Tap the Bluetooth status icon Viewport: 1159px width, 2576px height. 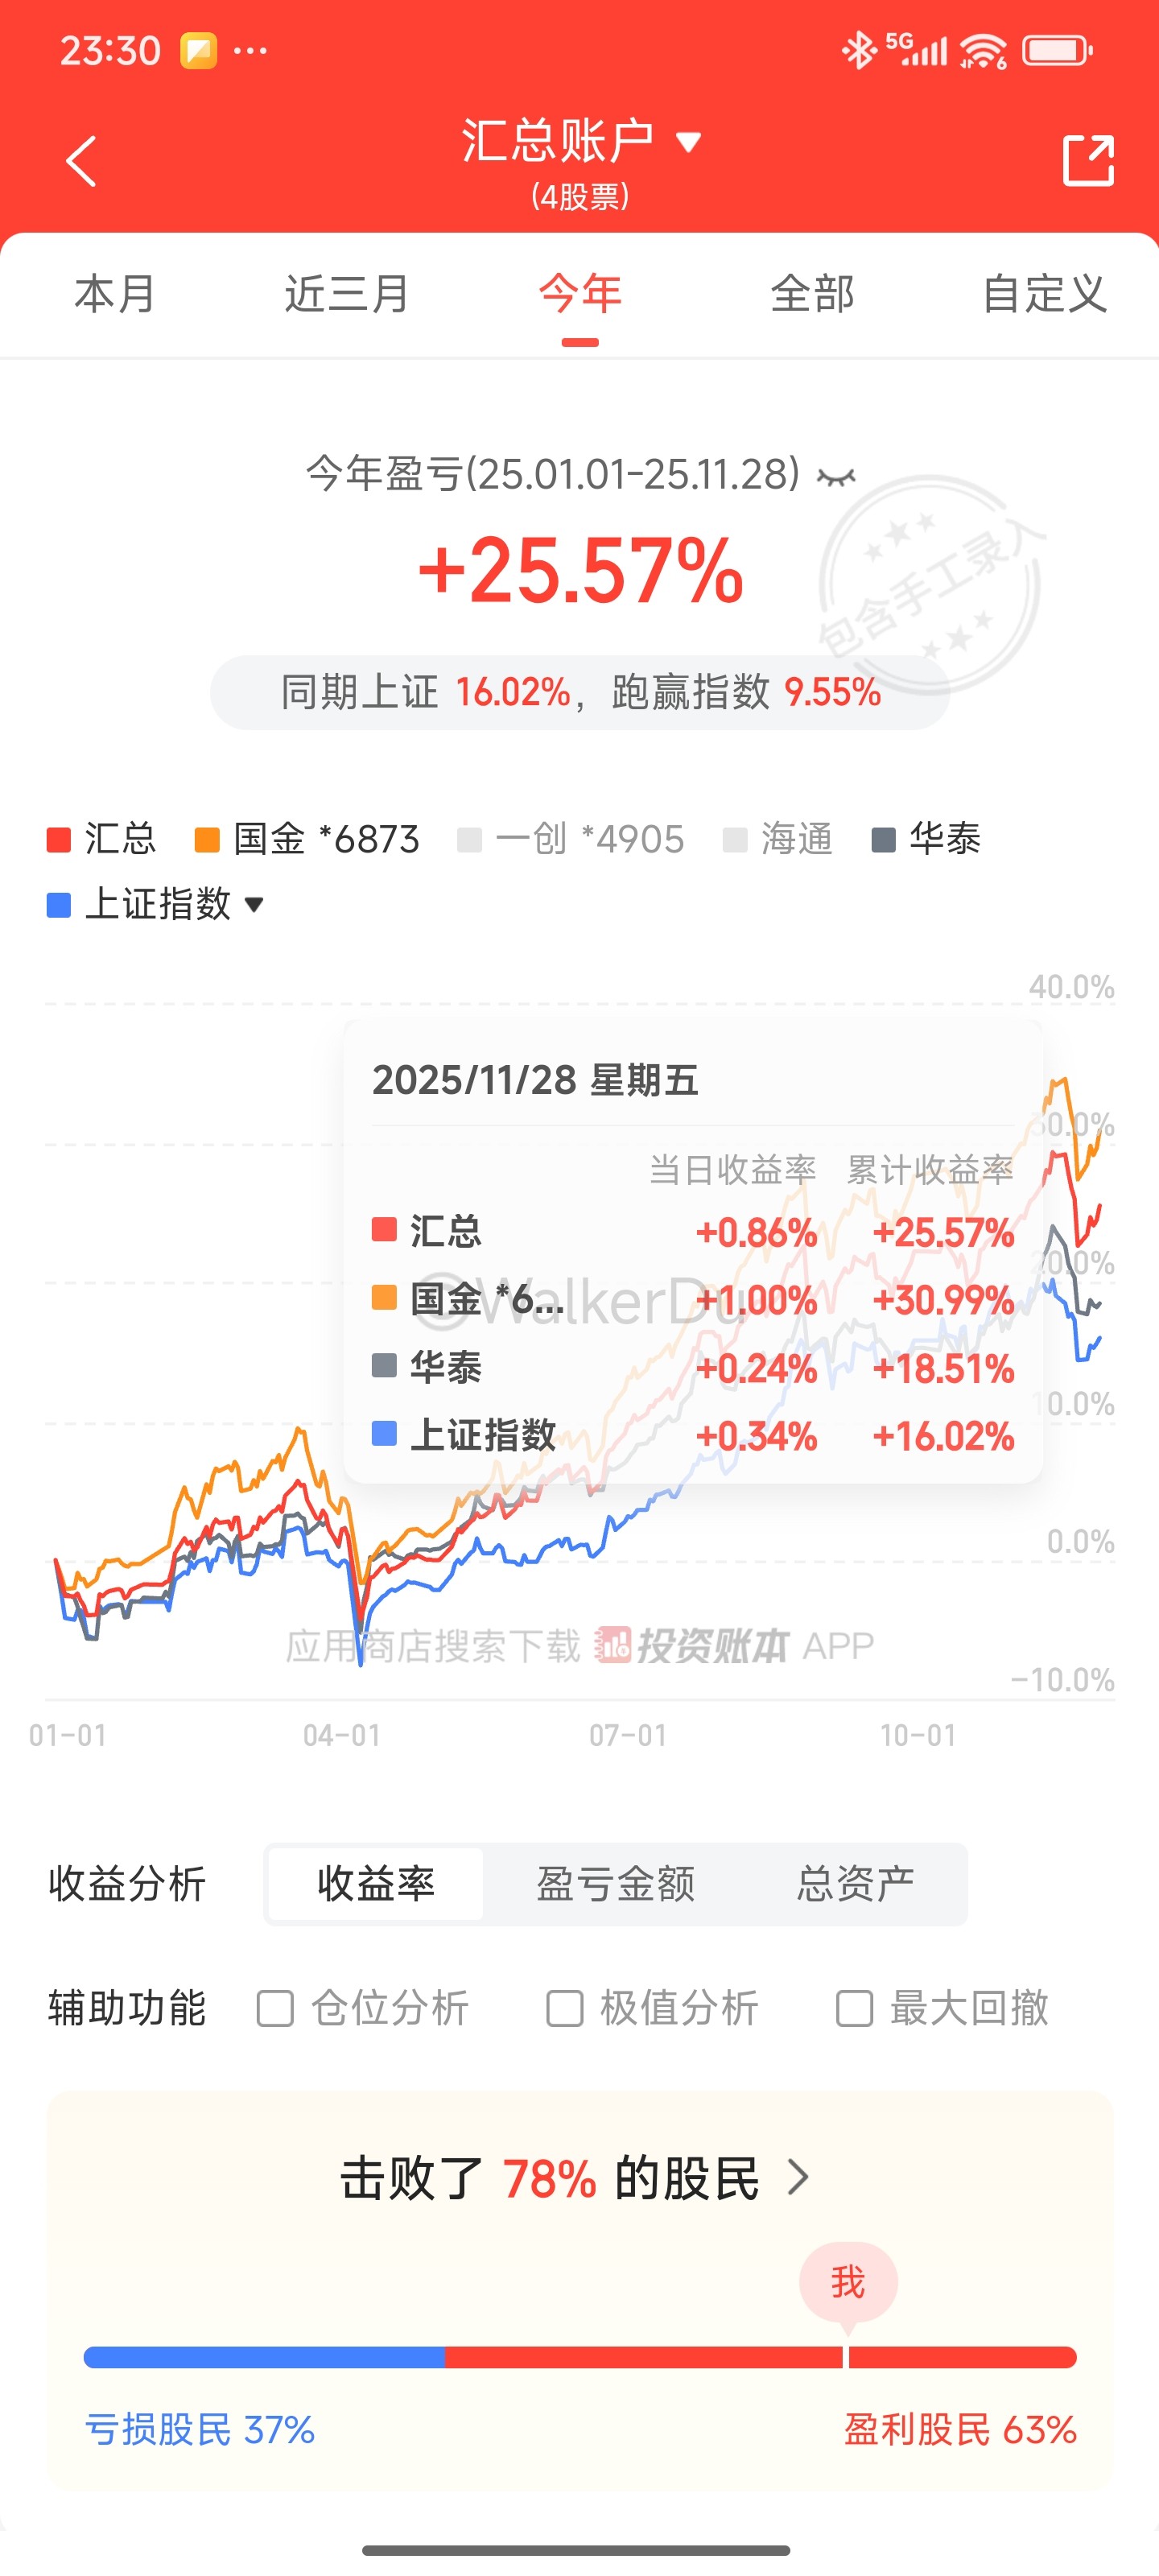point(857,50)
